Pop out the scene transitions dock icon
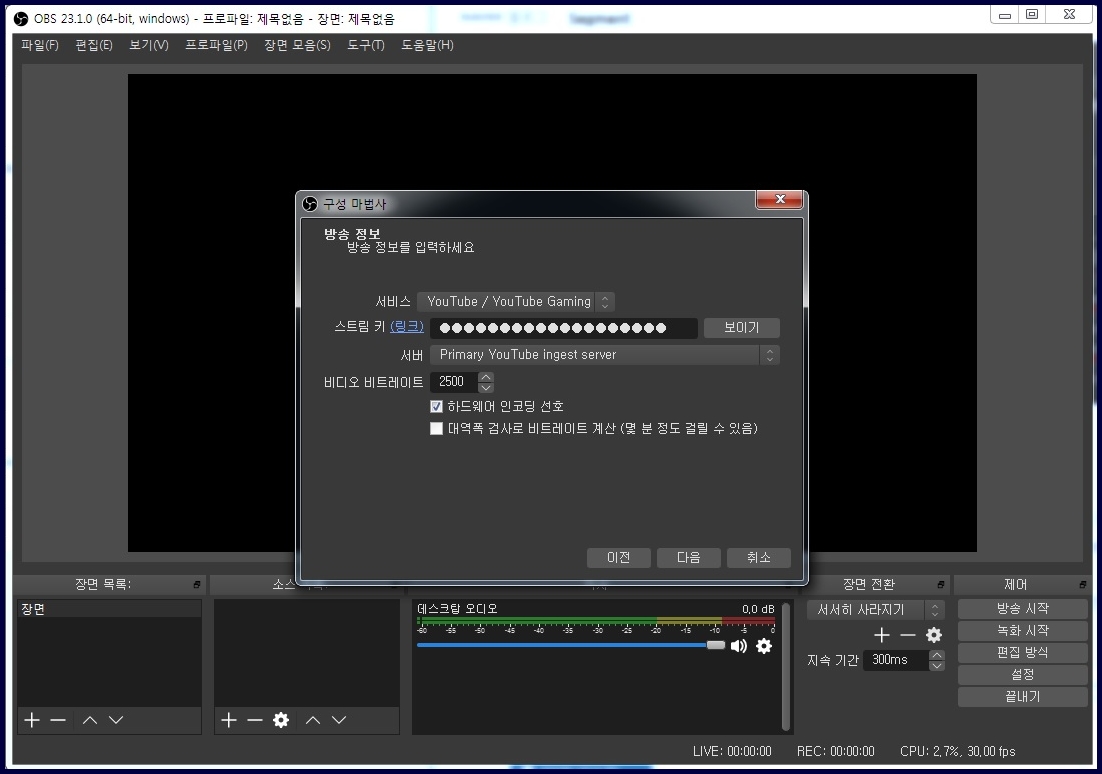Viewport: 1102px width, 774px height. click(x=940, y=584)
